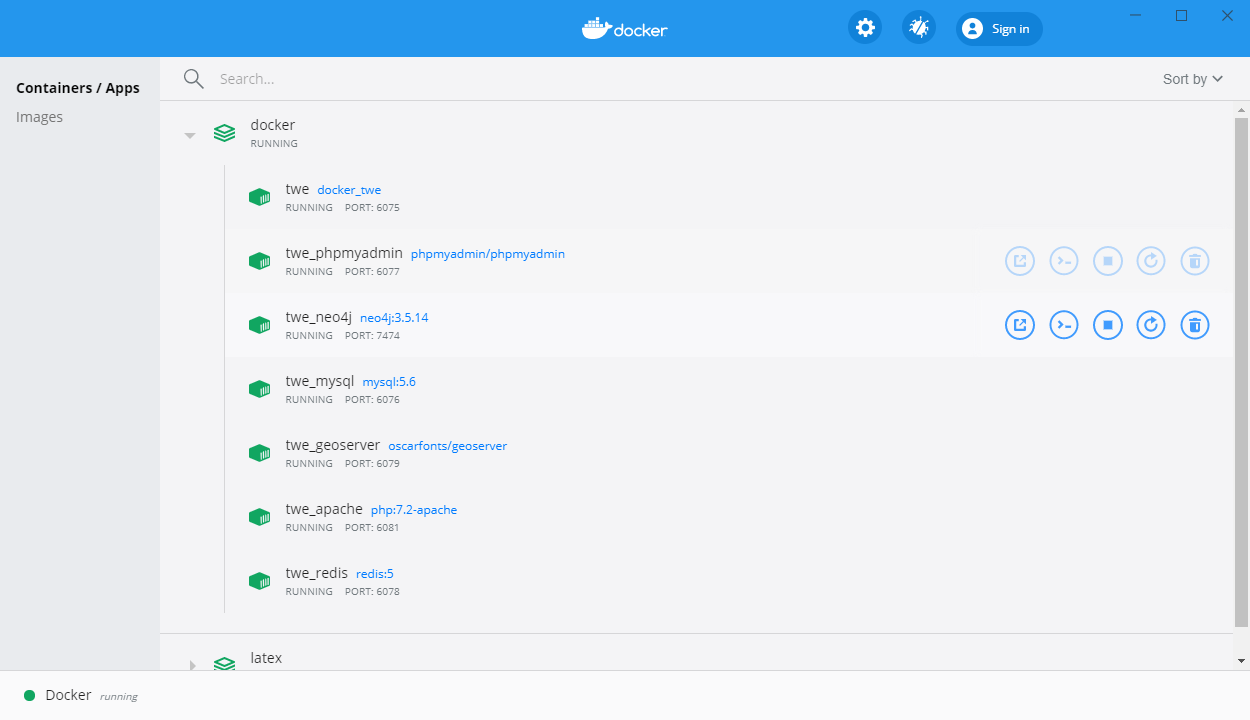Viewport: 1250px width, 720px height.
Task: Delete the twe_neo4j container
Action: pyautogui.click(x=1195, y=325)
